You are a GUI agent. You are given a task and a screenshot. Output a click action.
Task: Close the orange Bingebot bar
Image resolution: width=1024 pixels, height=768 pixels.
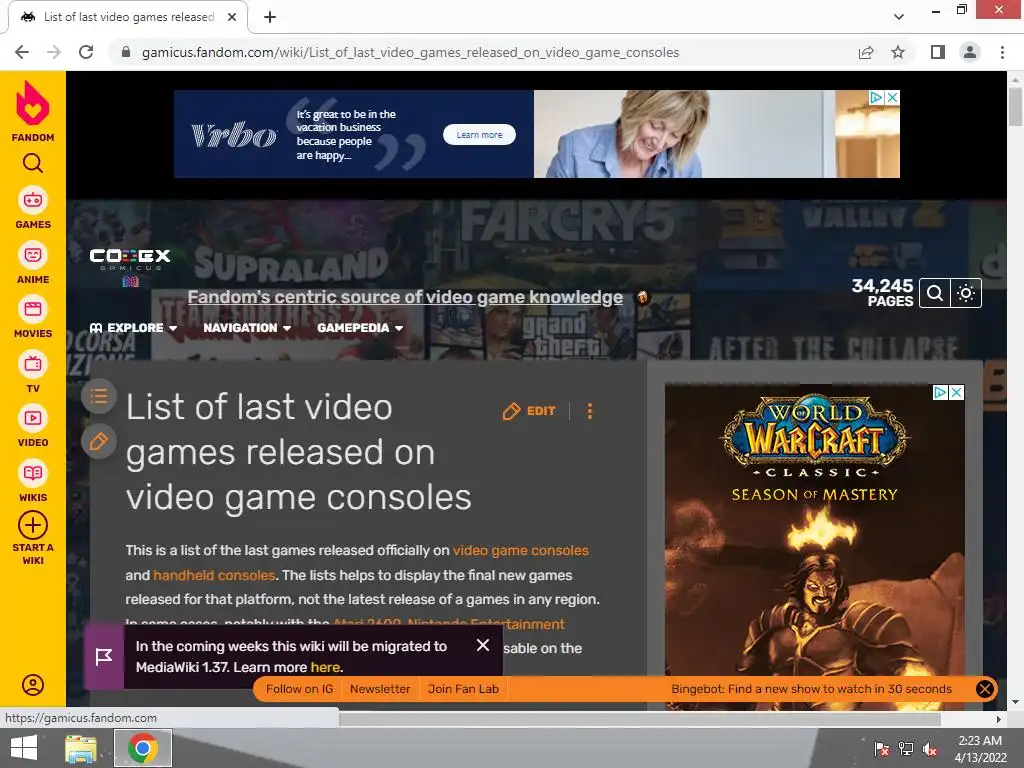pos(984,689)
